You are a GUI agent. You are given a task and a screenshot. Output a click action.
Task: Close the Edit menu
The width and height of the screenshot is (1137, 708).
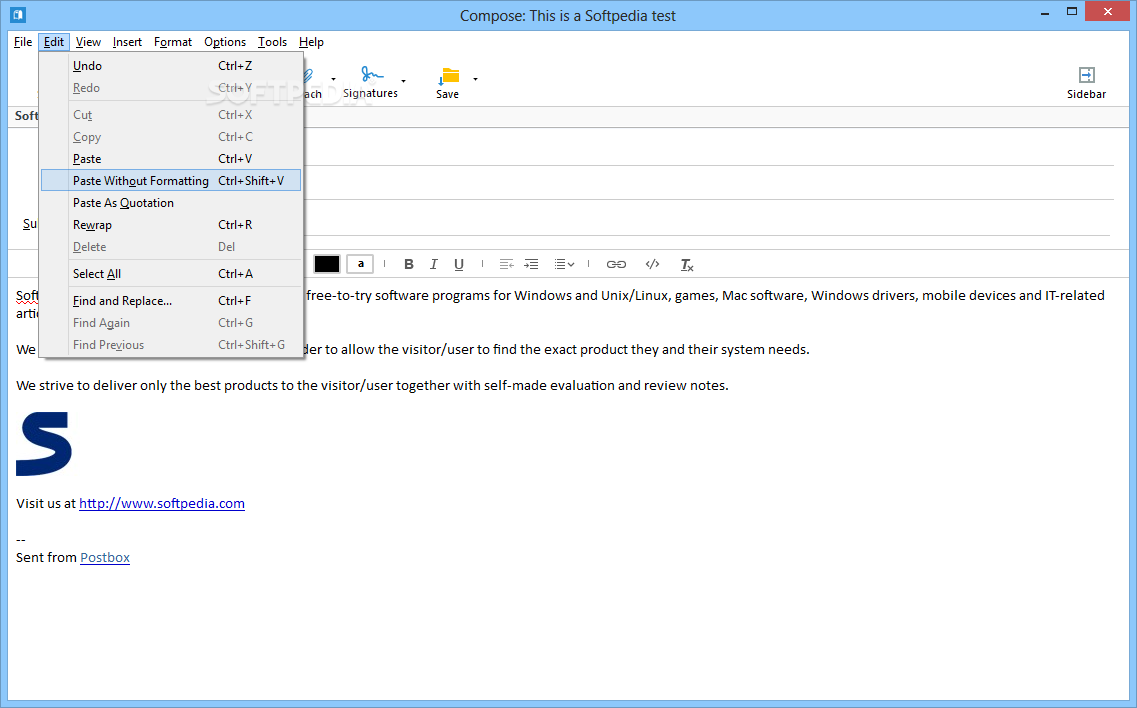54,42
